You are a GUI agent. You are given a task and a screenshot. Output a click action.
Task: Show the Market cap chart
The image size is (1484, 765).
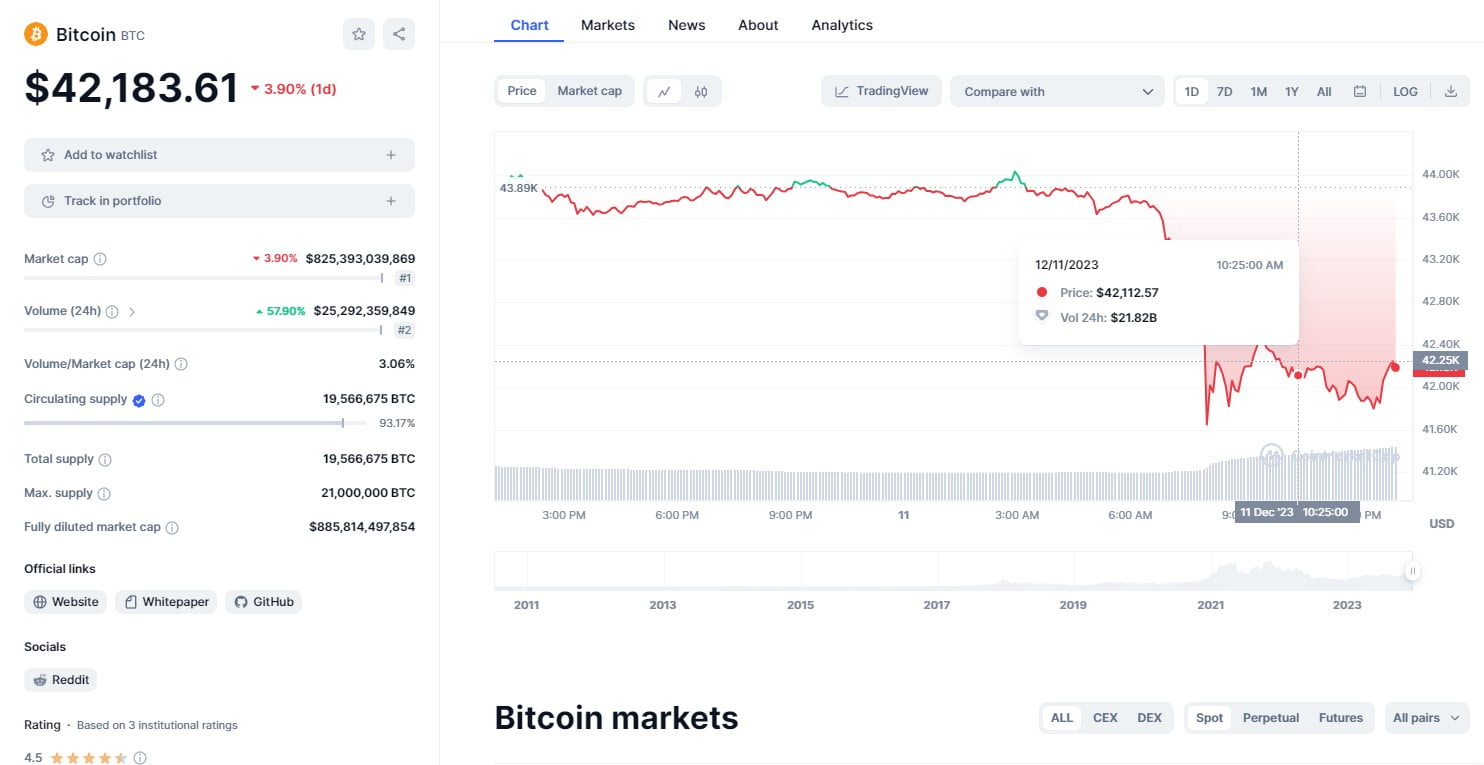coord(590,91)
